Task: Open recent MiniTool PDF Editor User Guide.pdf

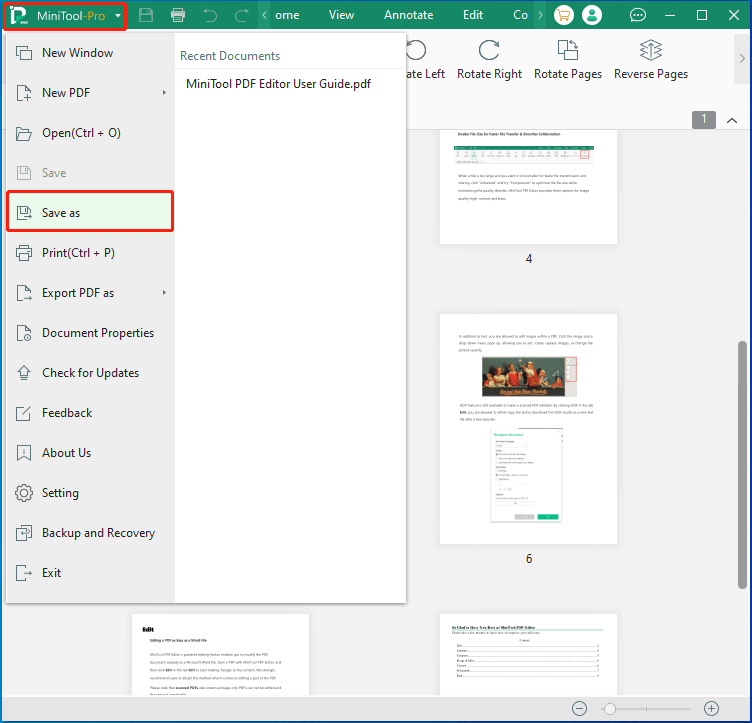Action: (x=278, y=84)
